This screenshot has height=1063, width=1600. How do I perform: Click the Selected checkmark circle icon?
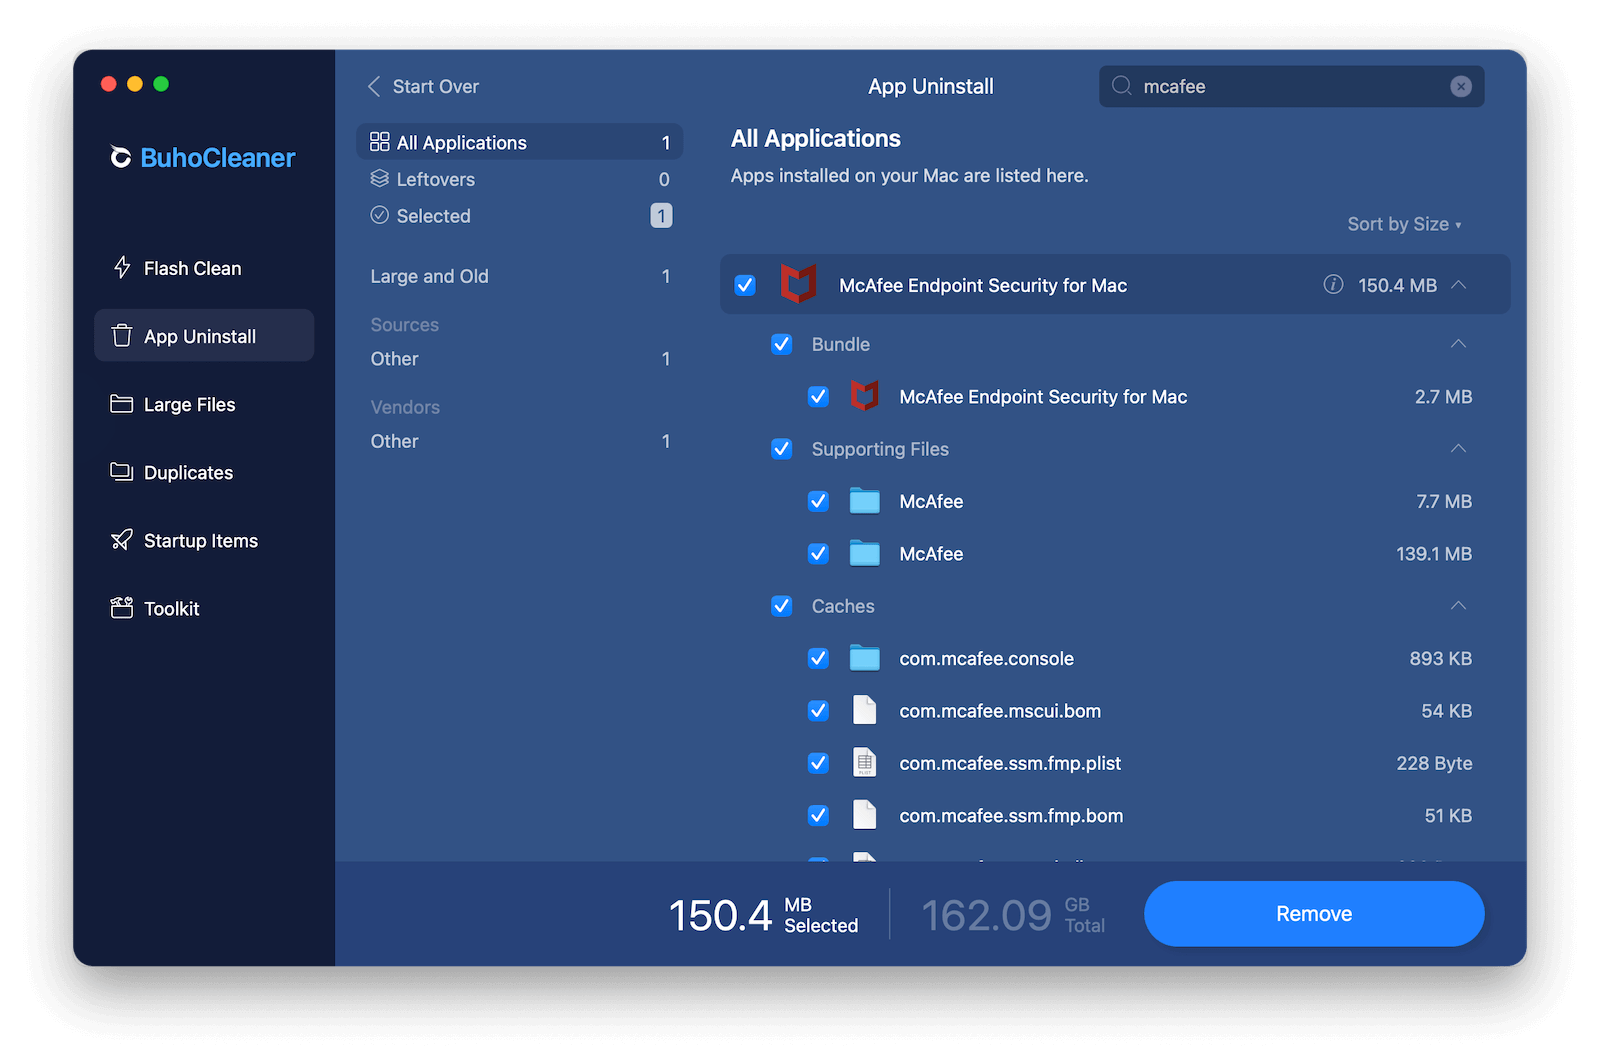[380, 215]
